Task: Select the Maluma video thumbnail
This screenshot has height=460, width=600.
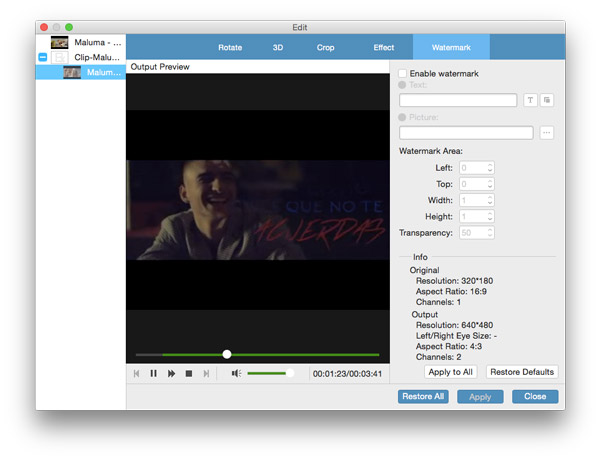Action: pos(59,42)
